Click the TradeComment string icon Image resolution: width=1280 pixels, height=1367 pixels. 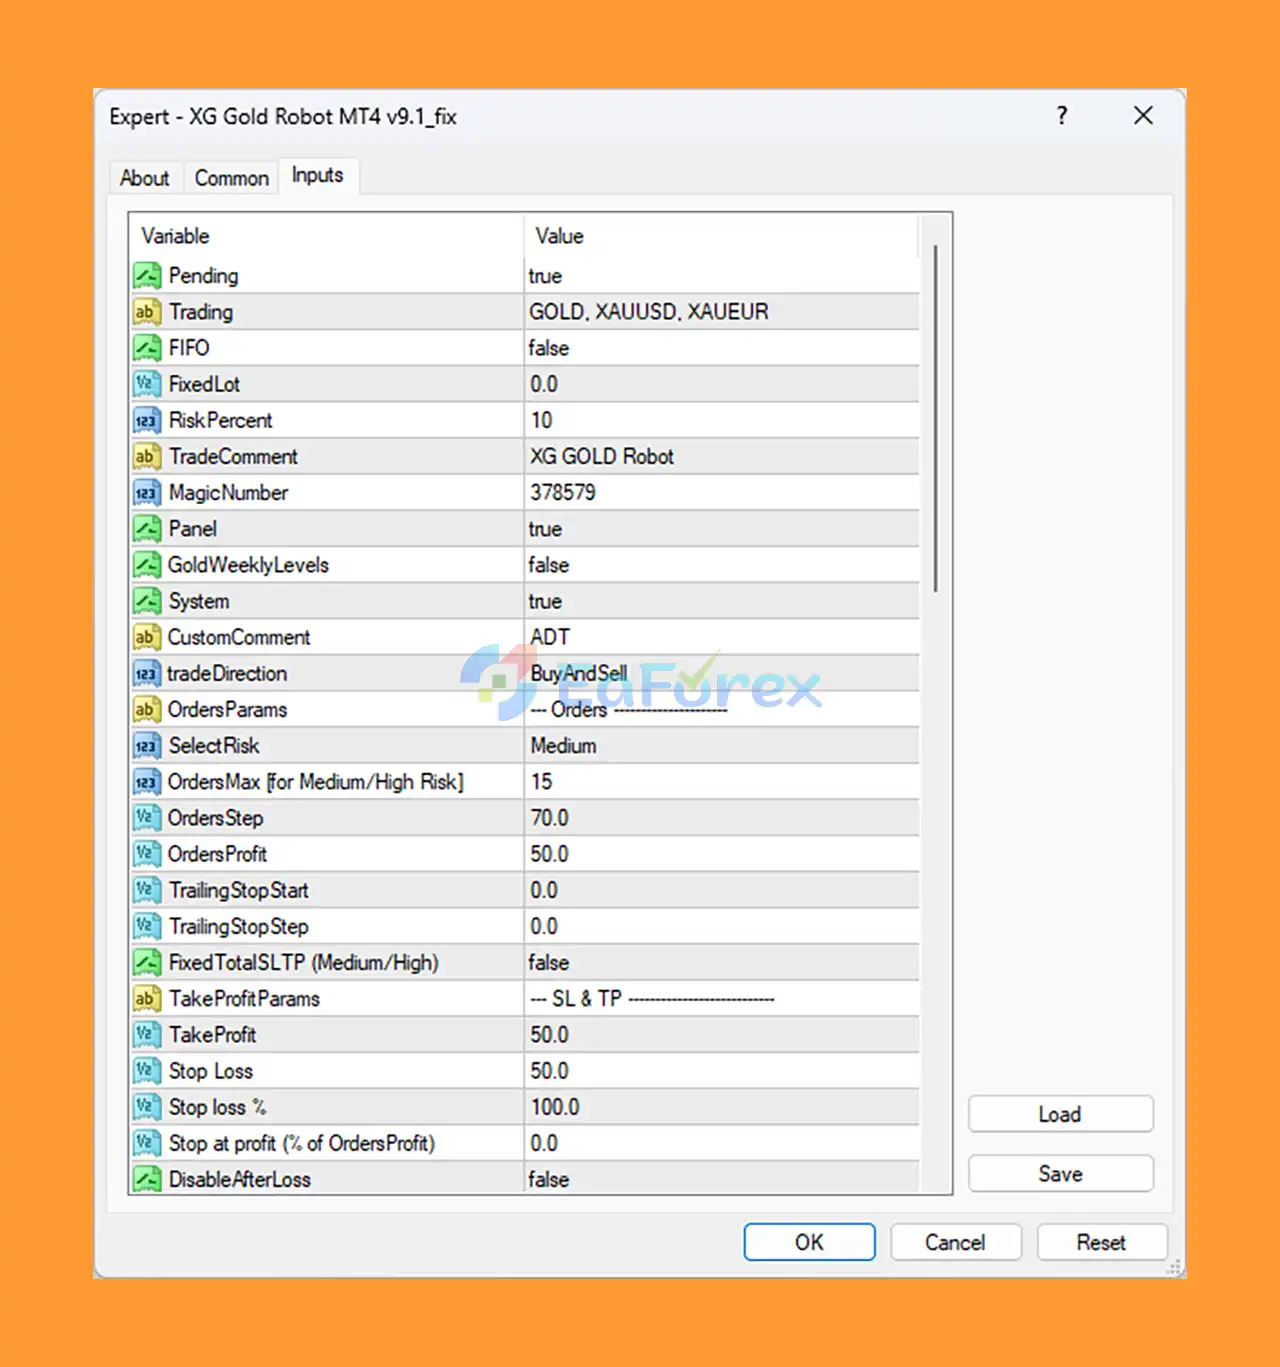point(147,456)
